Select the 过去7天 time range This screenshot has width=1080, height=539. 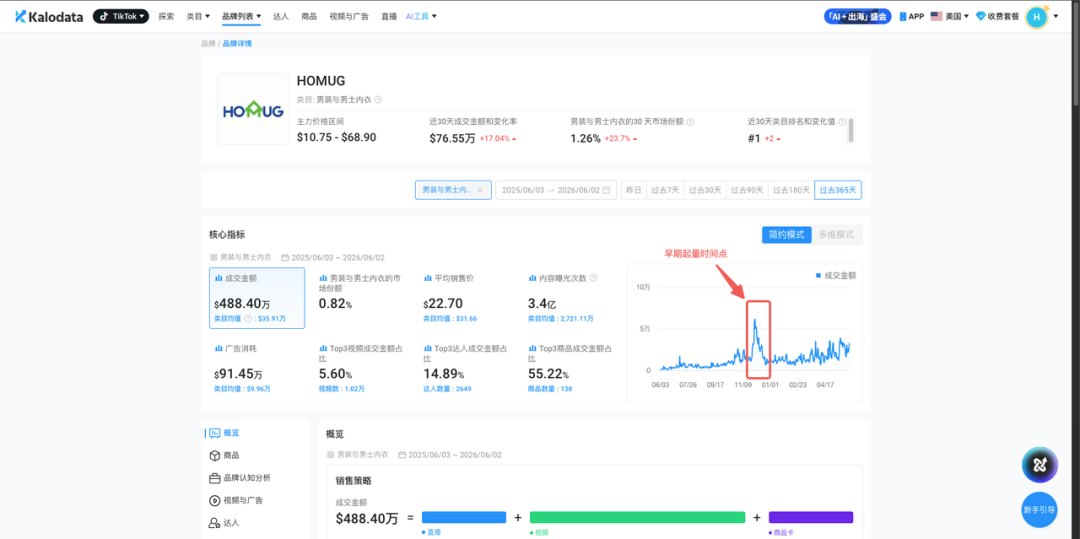665,190
